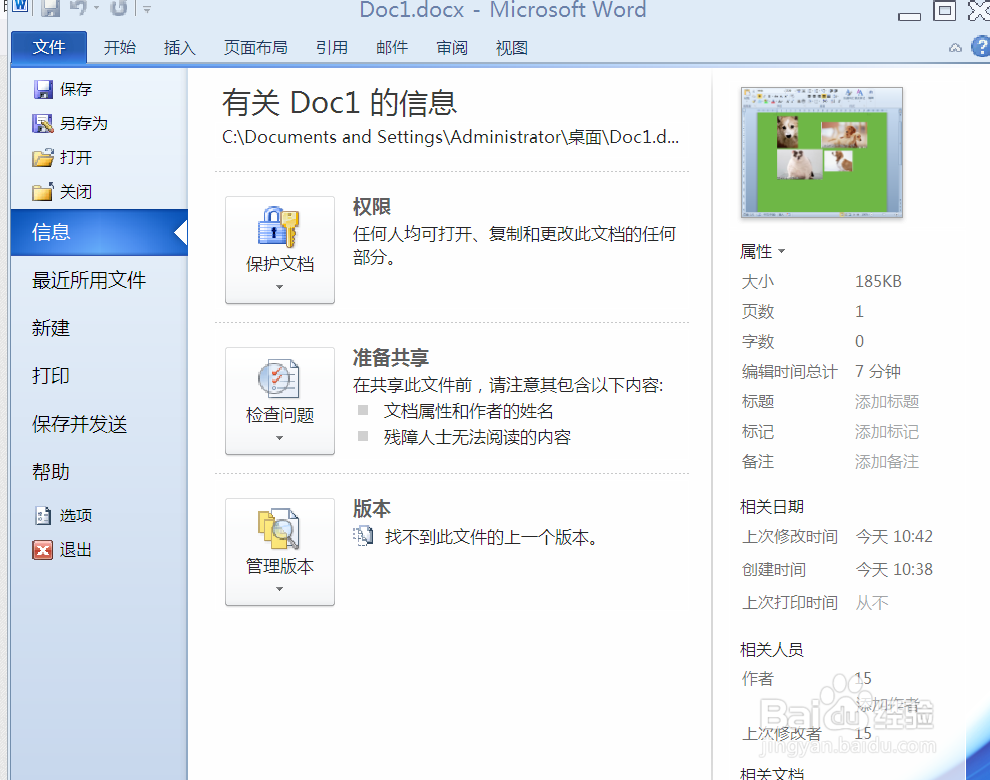
Task: Click the editing time value 7 分钟
Action: [x=878, y=371]
